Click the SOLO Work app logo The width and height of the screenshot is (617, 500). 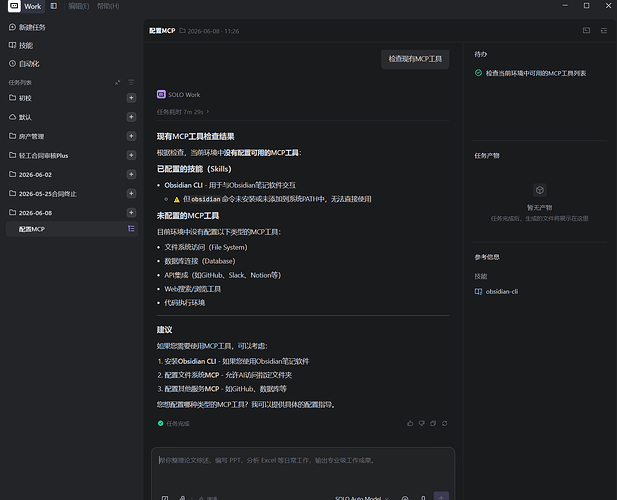[14, 6]
